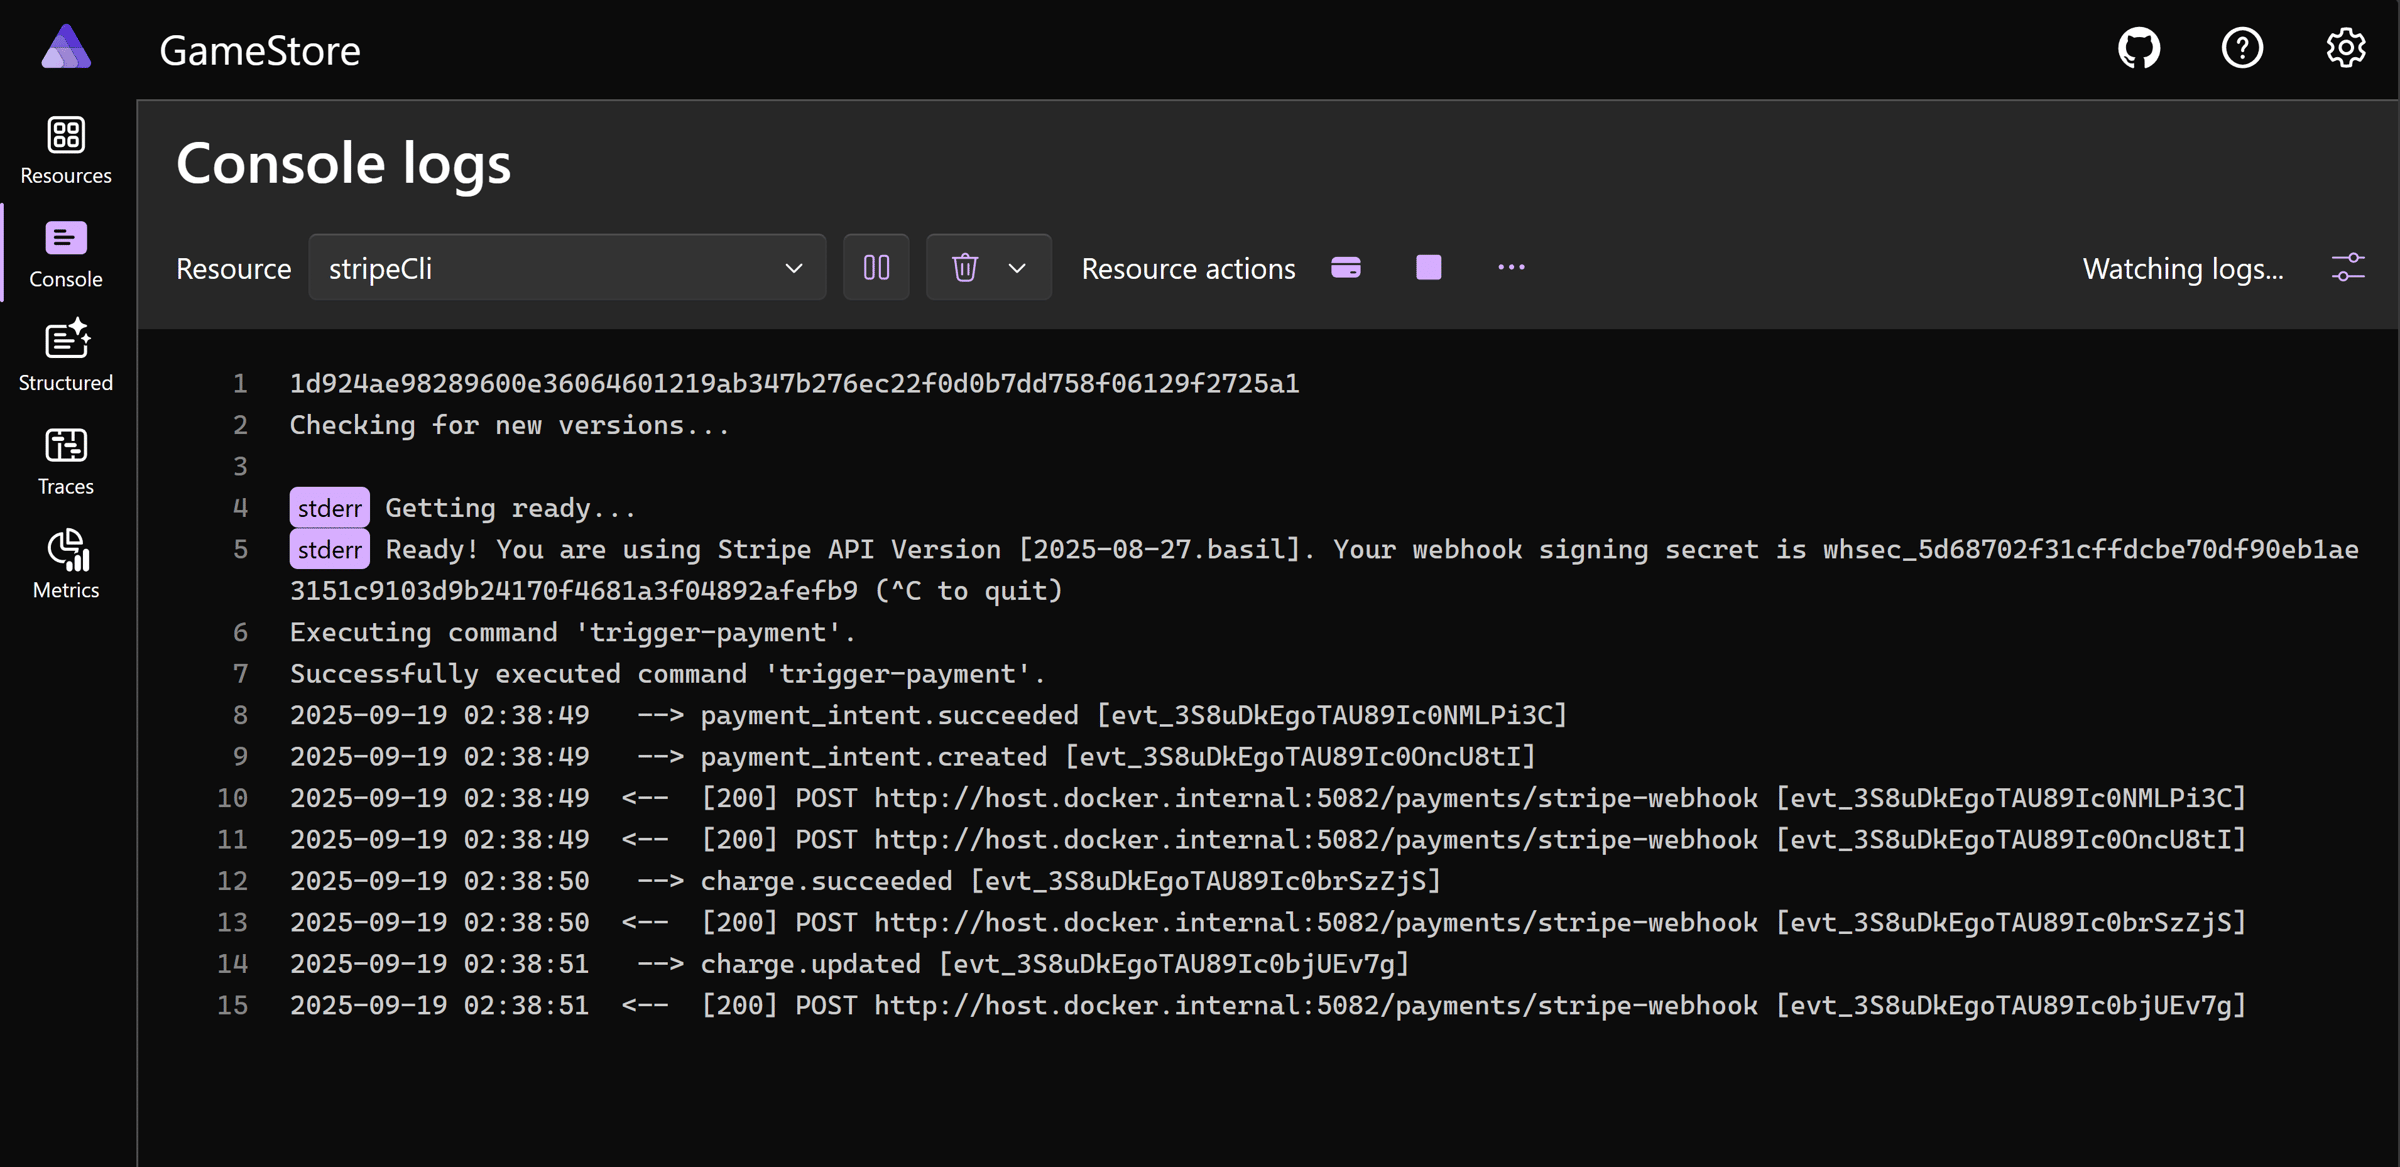Viewport: 2400px width, 1167px height.
Task: Click "Executing command 'trigger-payment'" log line
Action: point(573,632)
